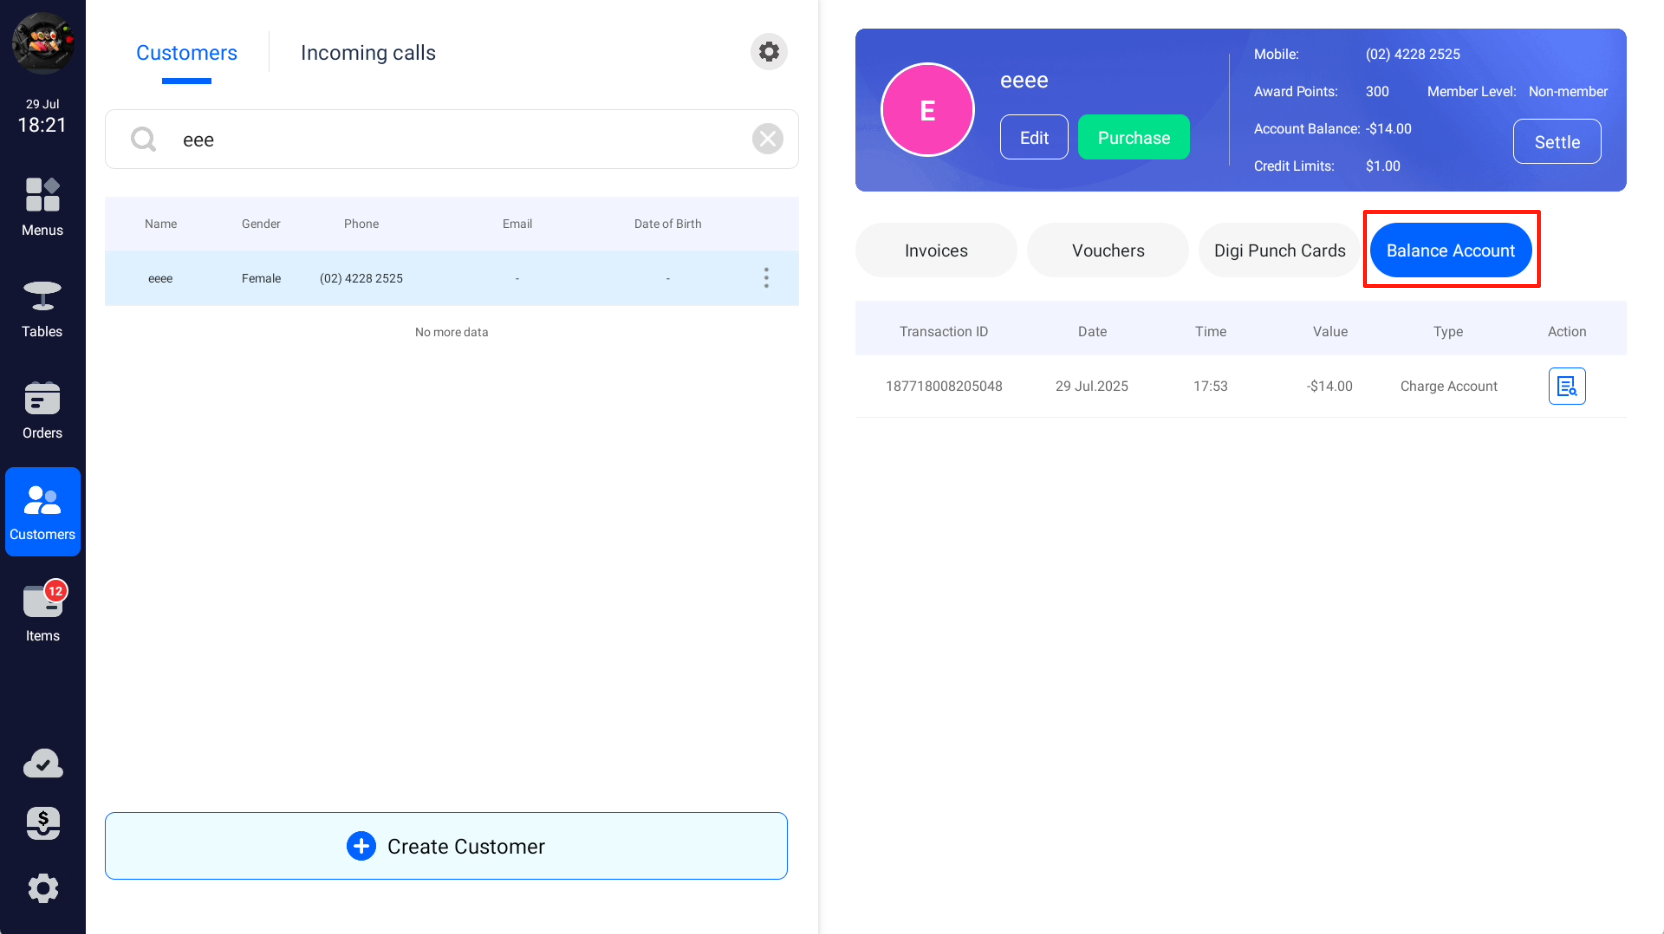Open settings gear in sidebar bottom
1664x934 pixels.
tap(42, 888)
